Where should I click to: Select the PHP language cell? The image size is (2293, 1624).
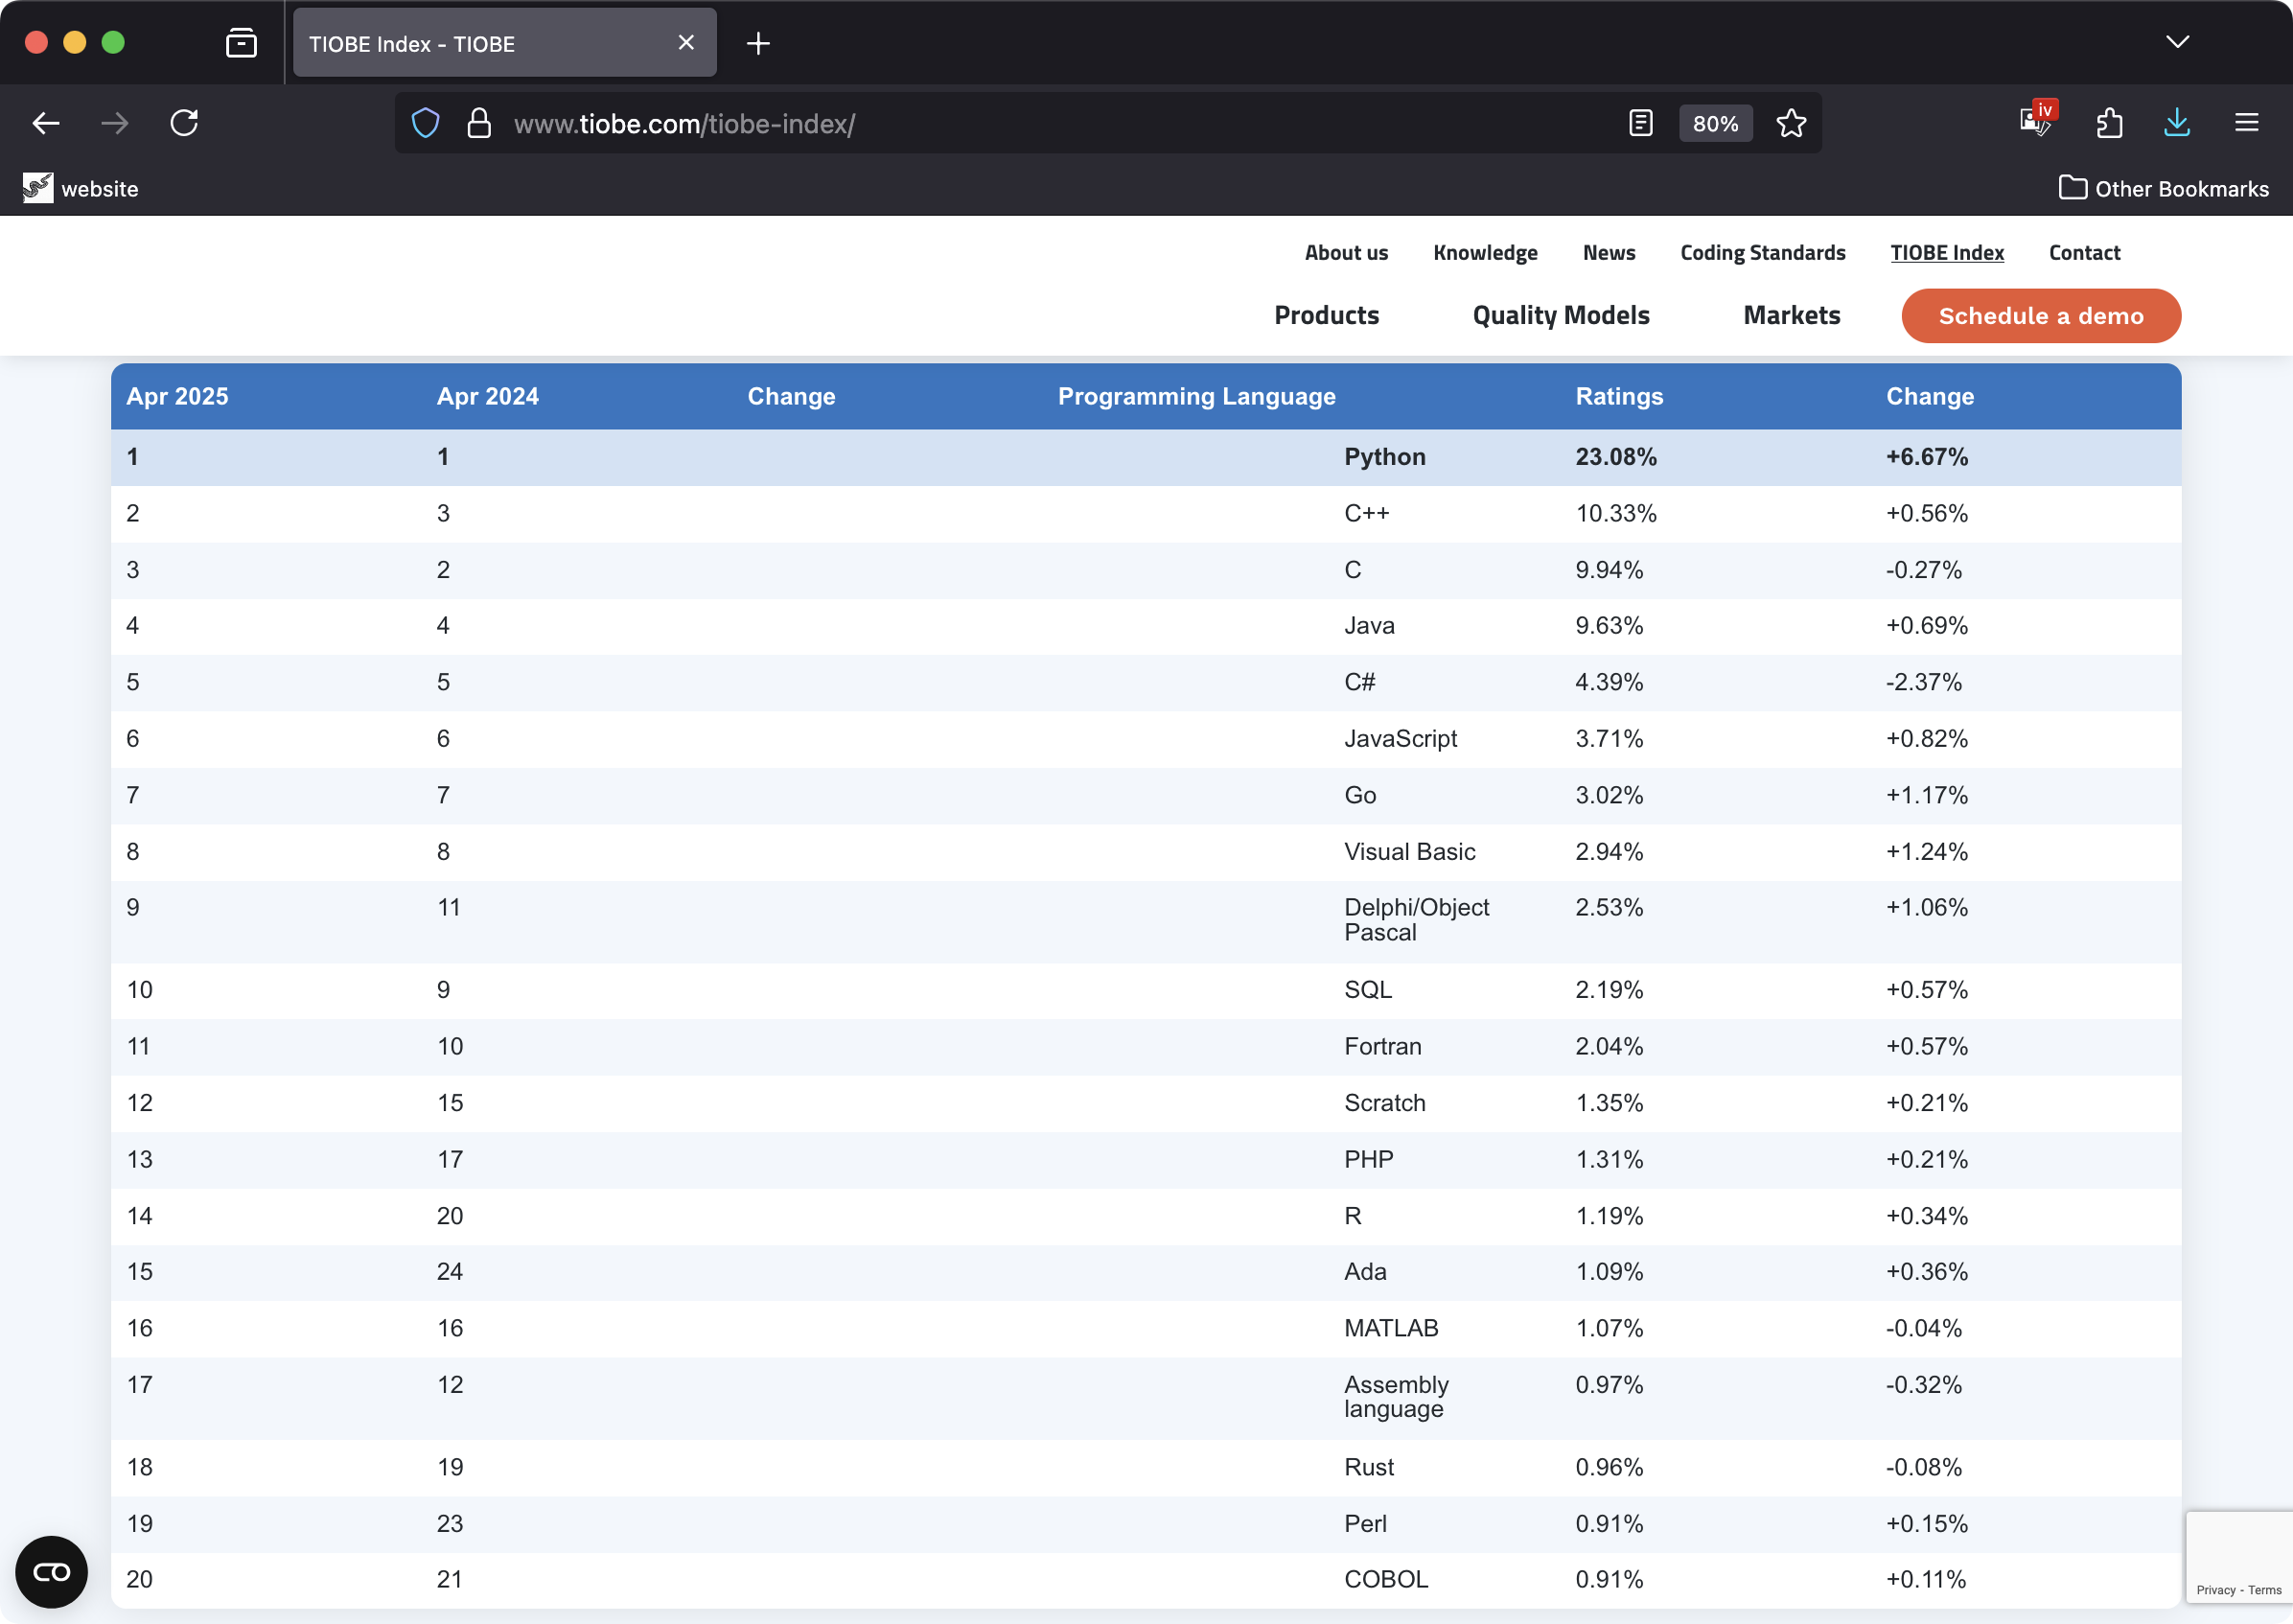pyautogui.click(x=1368, y=1159)
